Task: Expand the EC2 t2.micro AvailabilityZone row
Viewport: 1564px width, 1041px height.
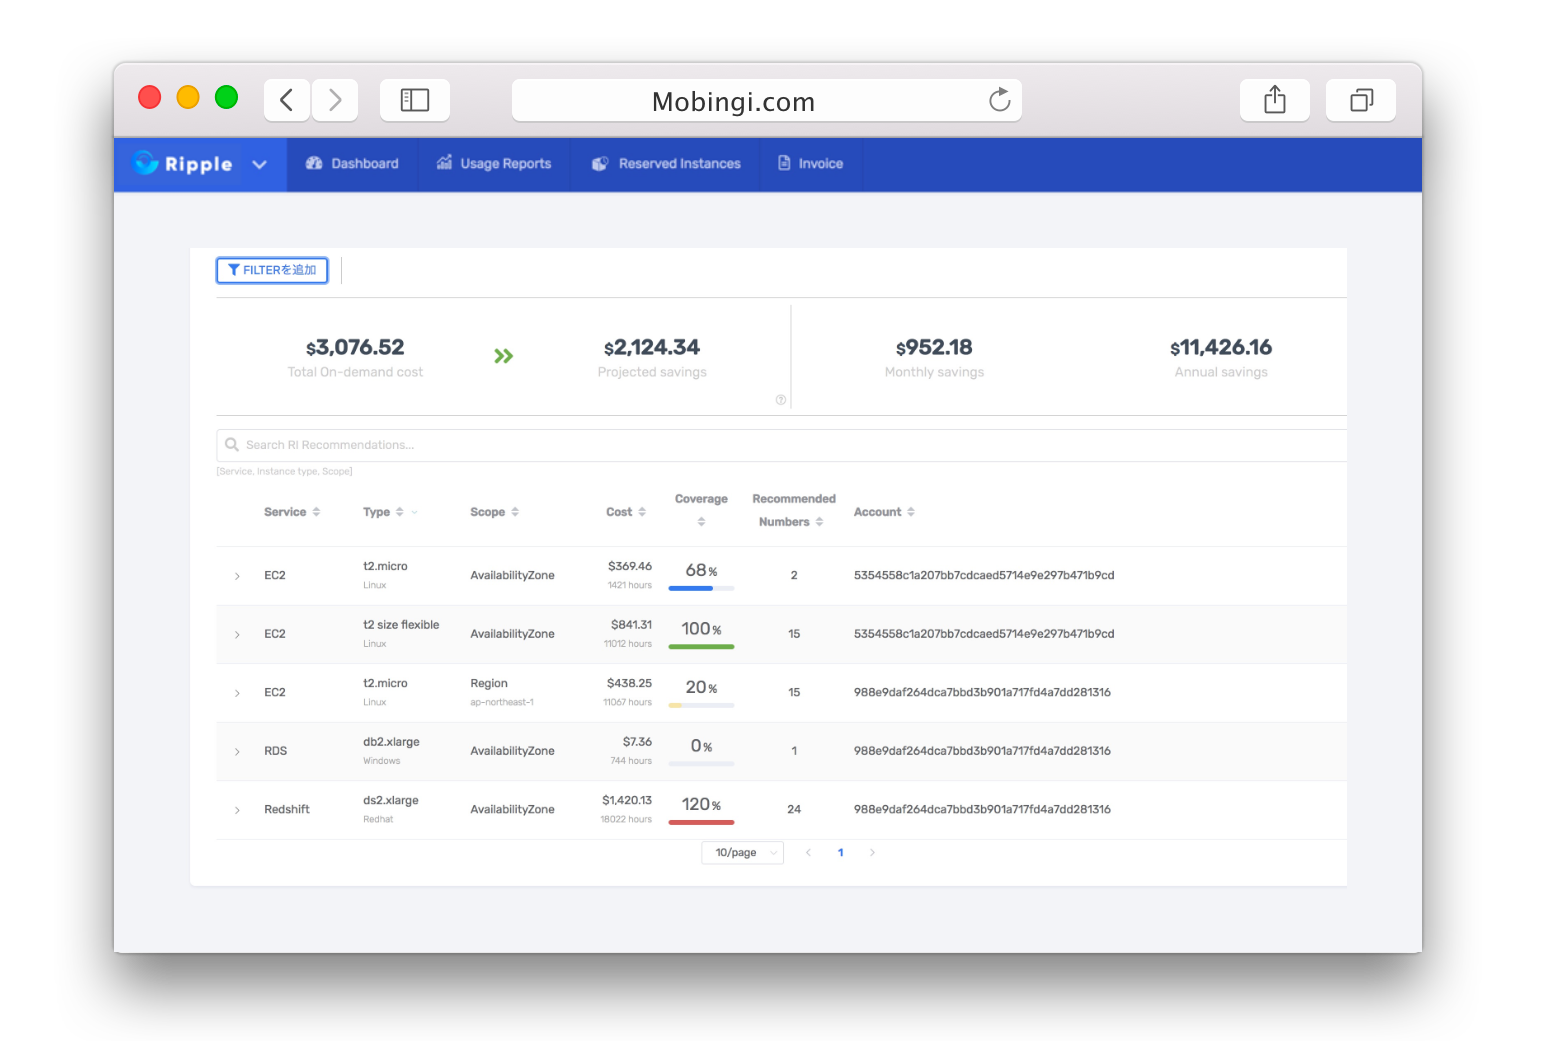Action: (237, 576)
